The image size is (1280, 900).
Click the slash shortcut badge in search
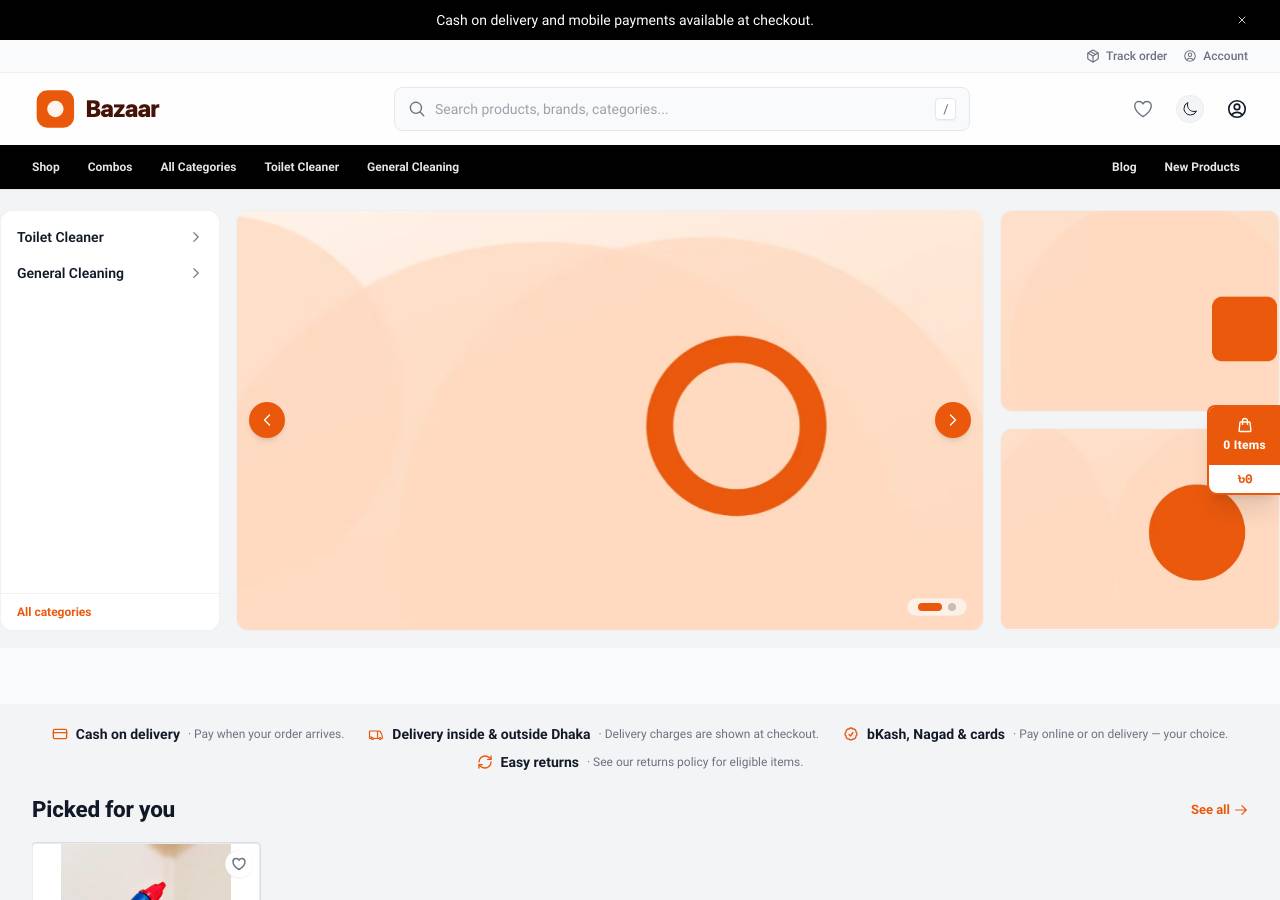coord(945,109)
